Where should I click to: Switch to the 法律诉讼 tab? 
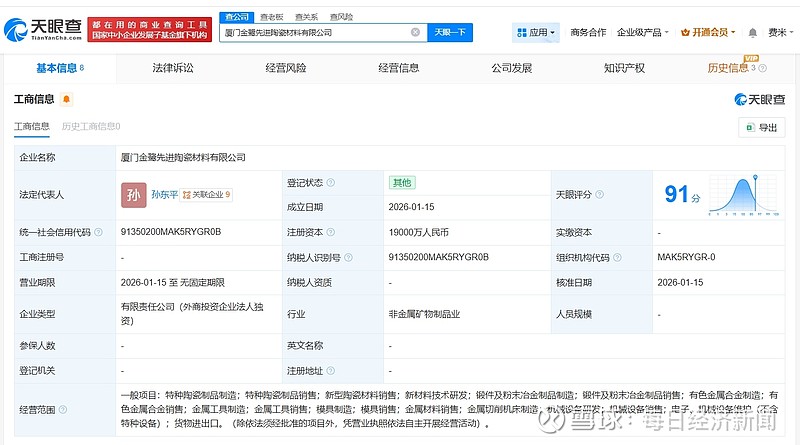(173, 68)
